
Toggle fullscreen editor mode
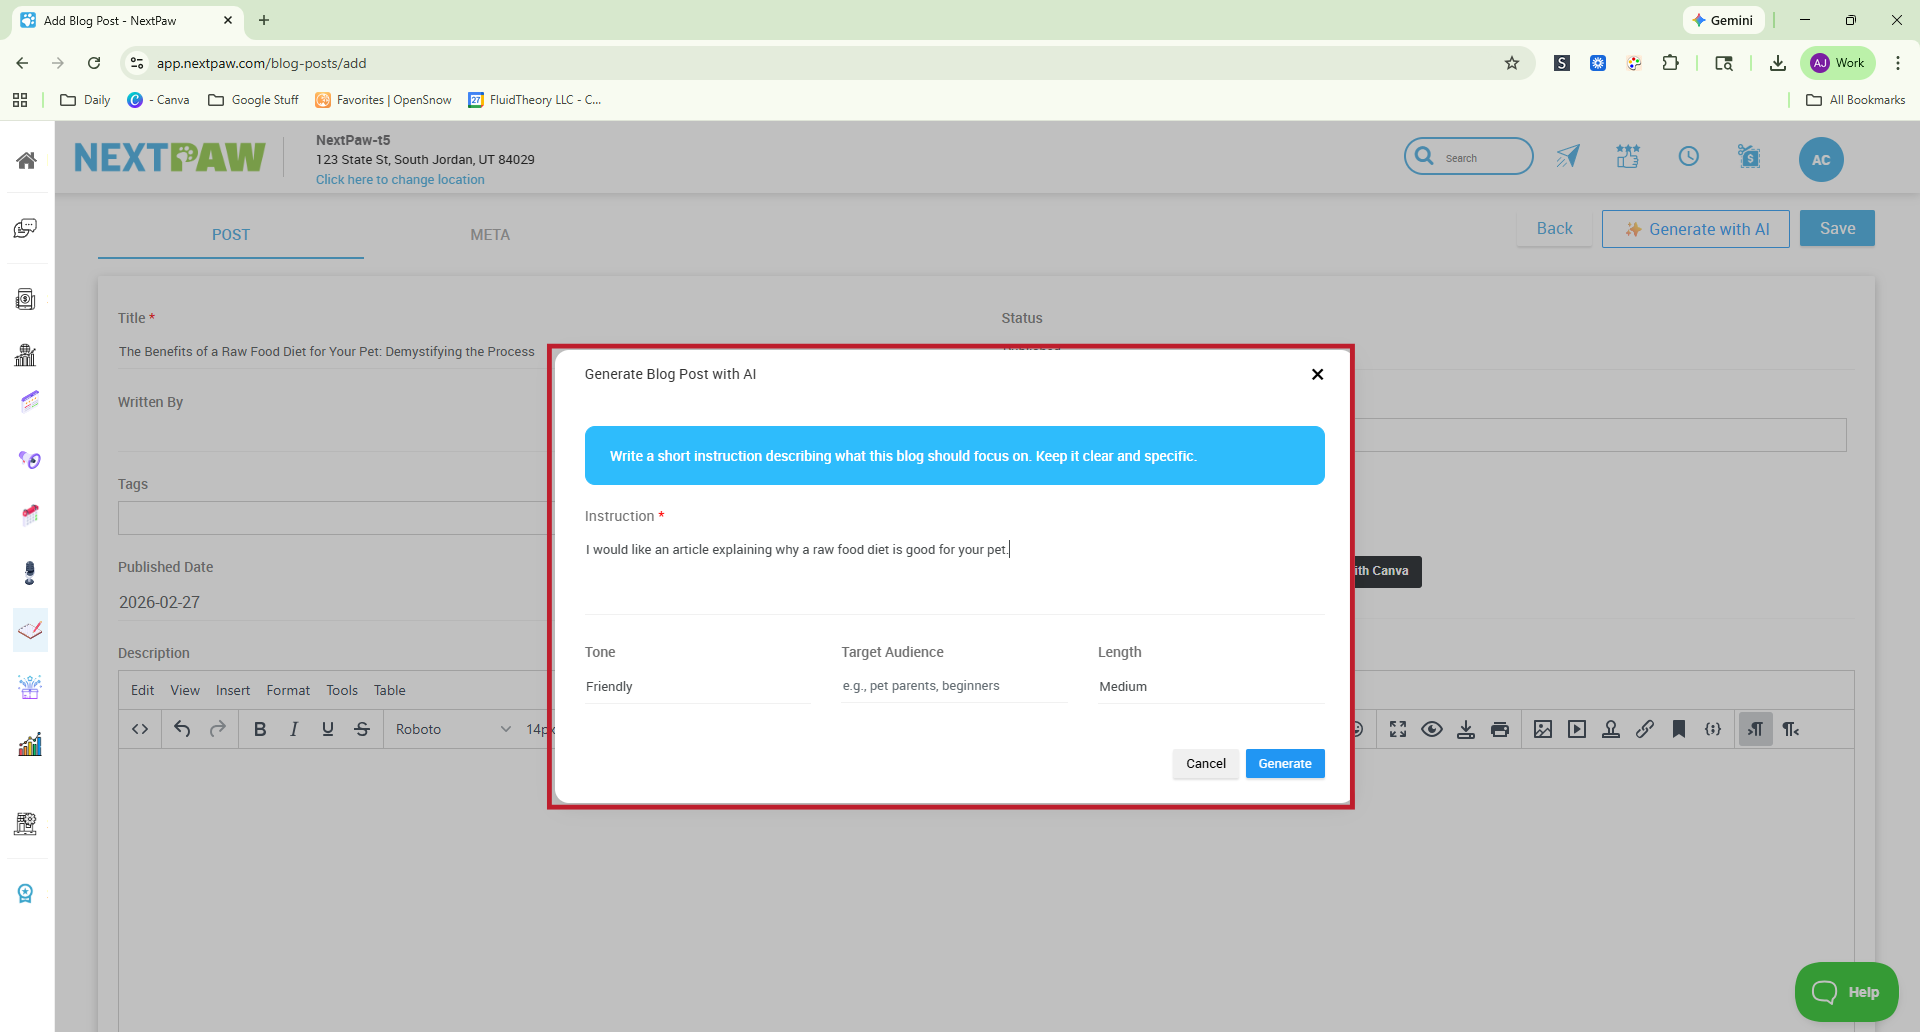pyautogui.click(x=1398, y=729)
